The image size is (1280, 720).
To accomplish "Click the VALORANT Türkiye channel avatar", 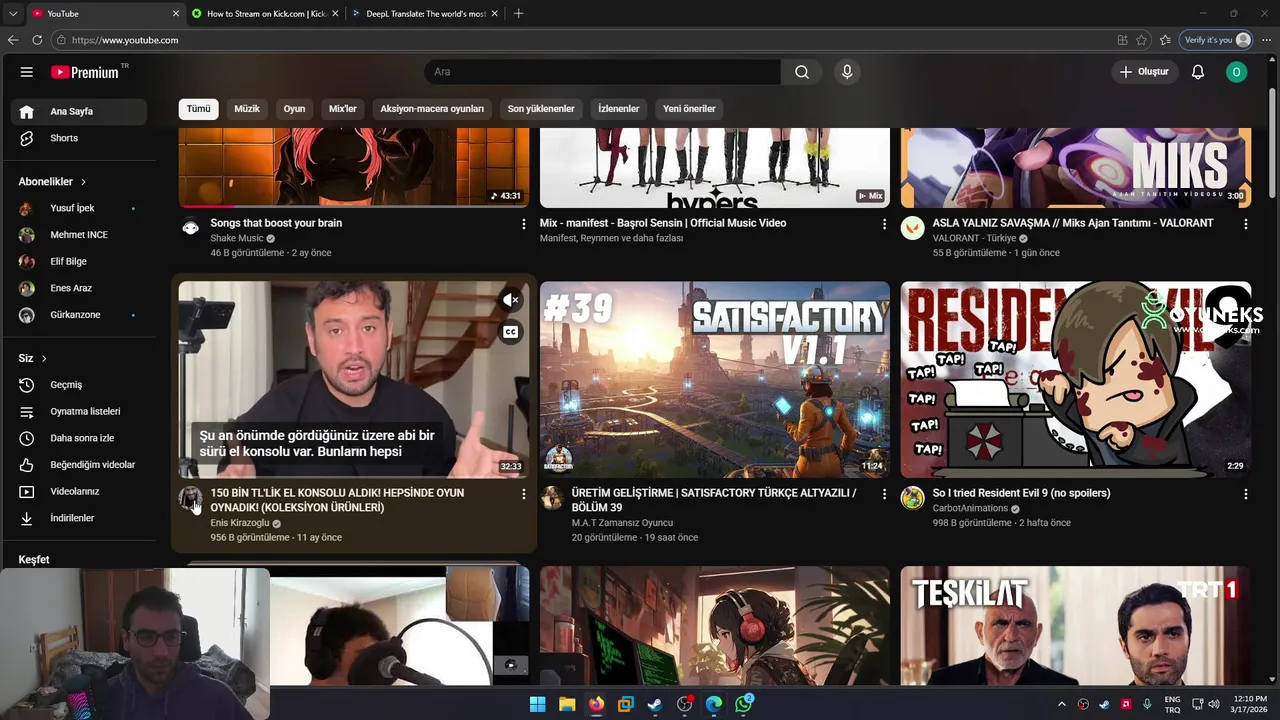I will point(912,228).
